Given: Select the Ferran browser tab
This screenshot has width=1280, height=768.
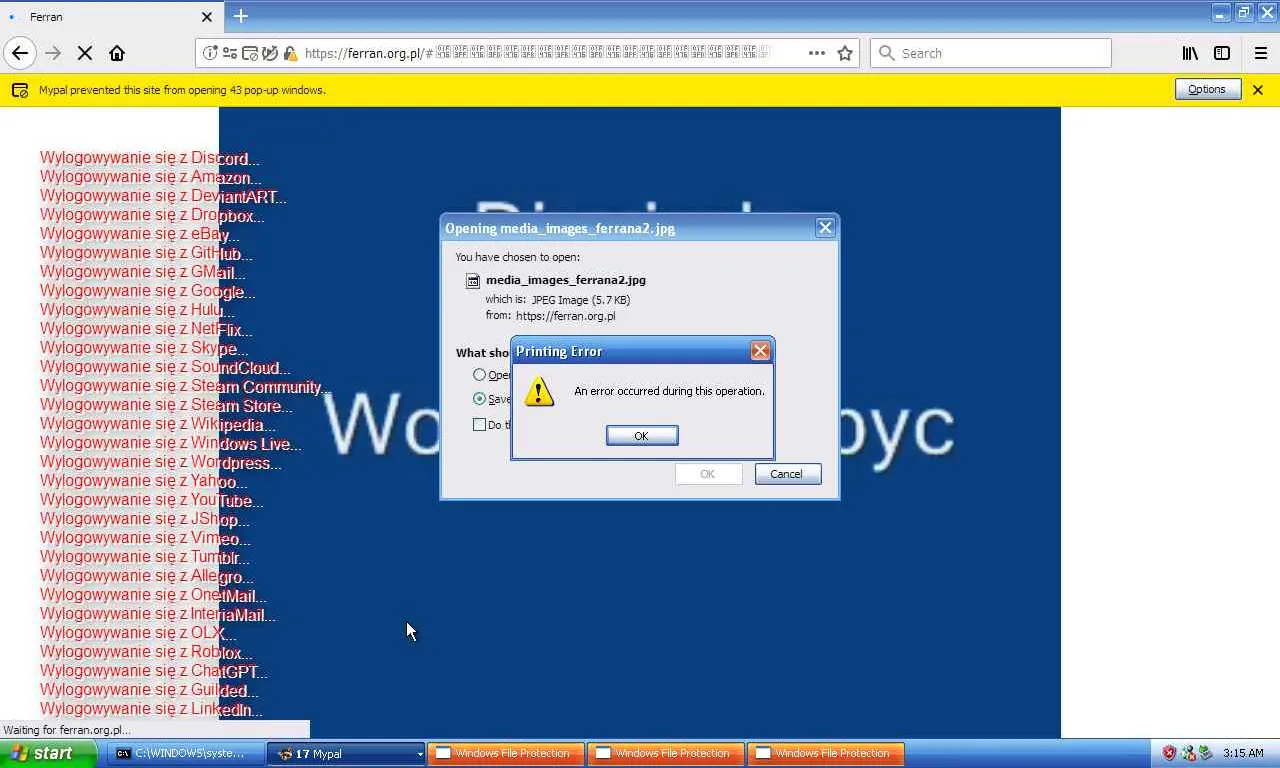Looking at the screenshot, I should 110,17.
